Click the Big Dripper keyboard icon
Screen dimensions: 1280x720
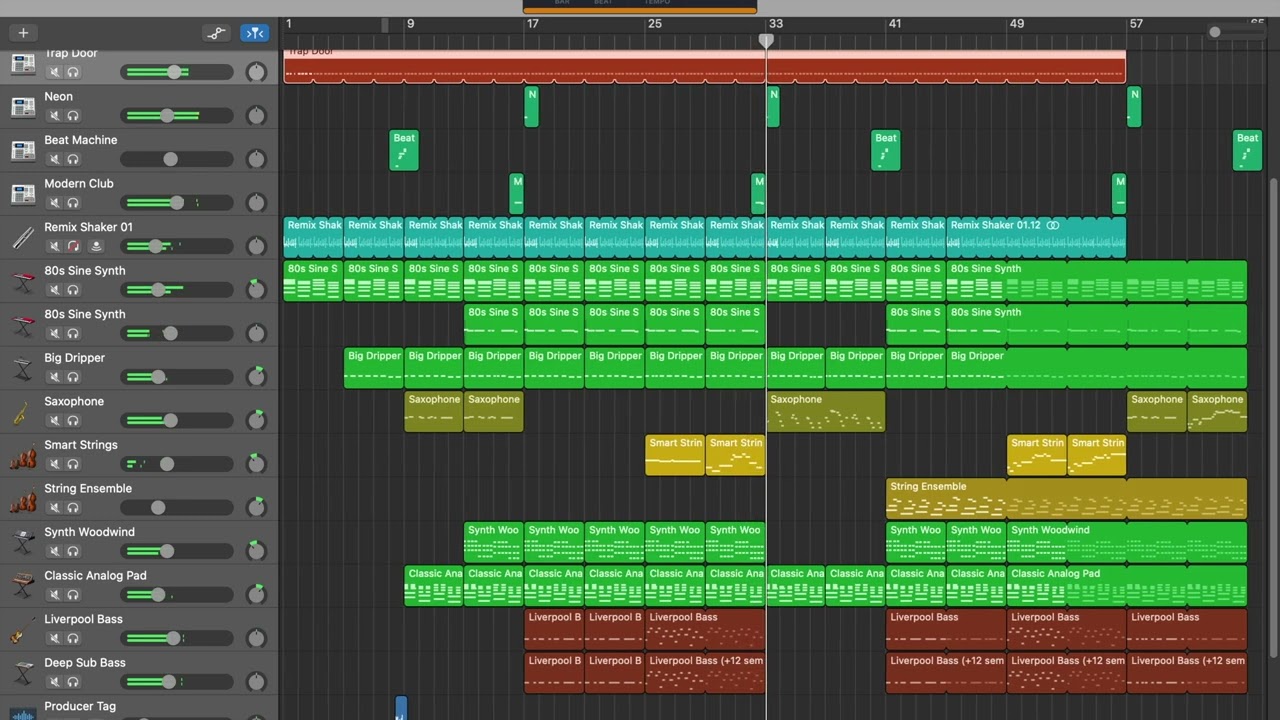(23, 368)
